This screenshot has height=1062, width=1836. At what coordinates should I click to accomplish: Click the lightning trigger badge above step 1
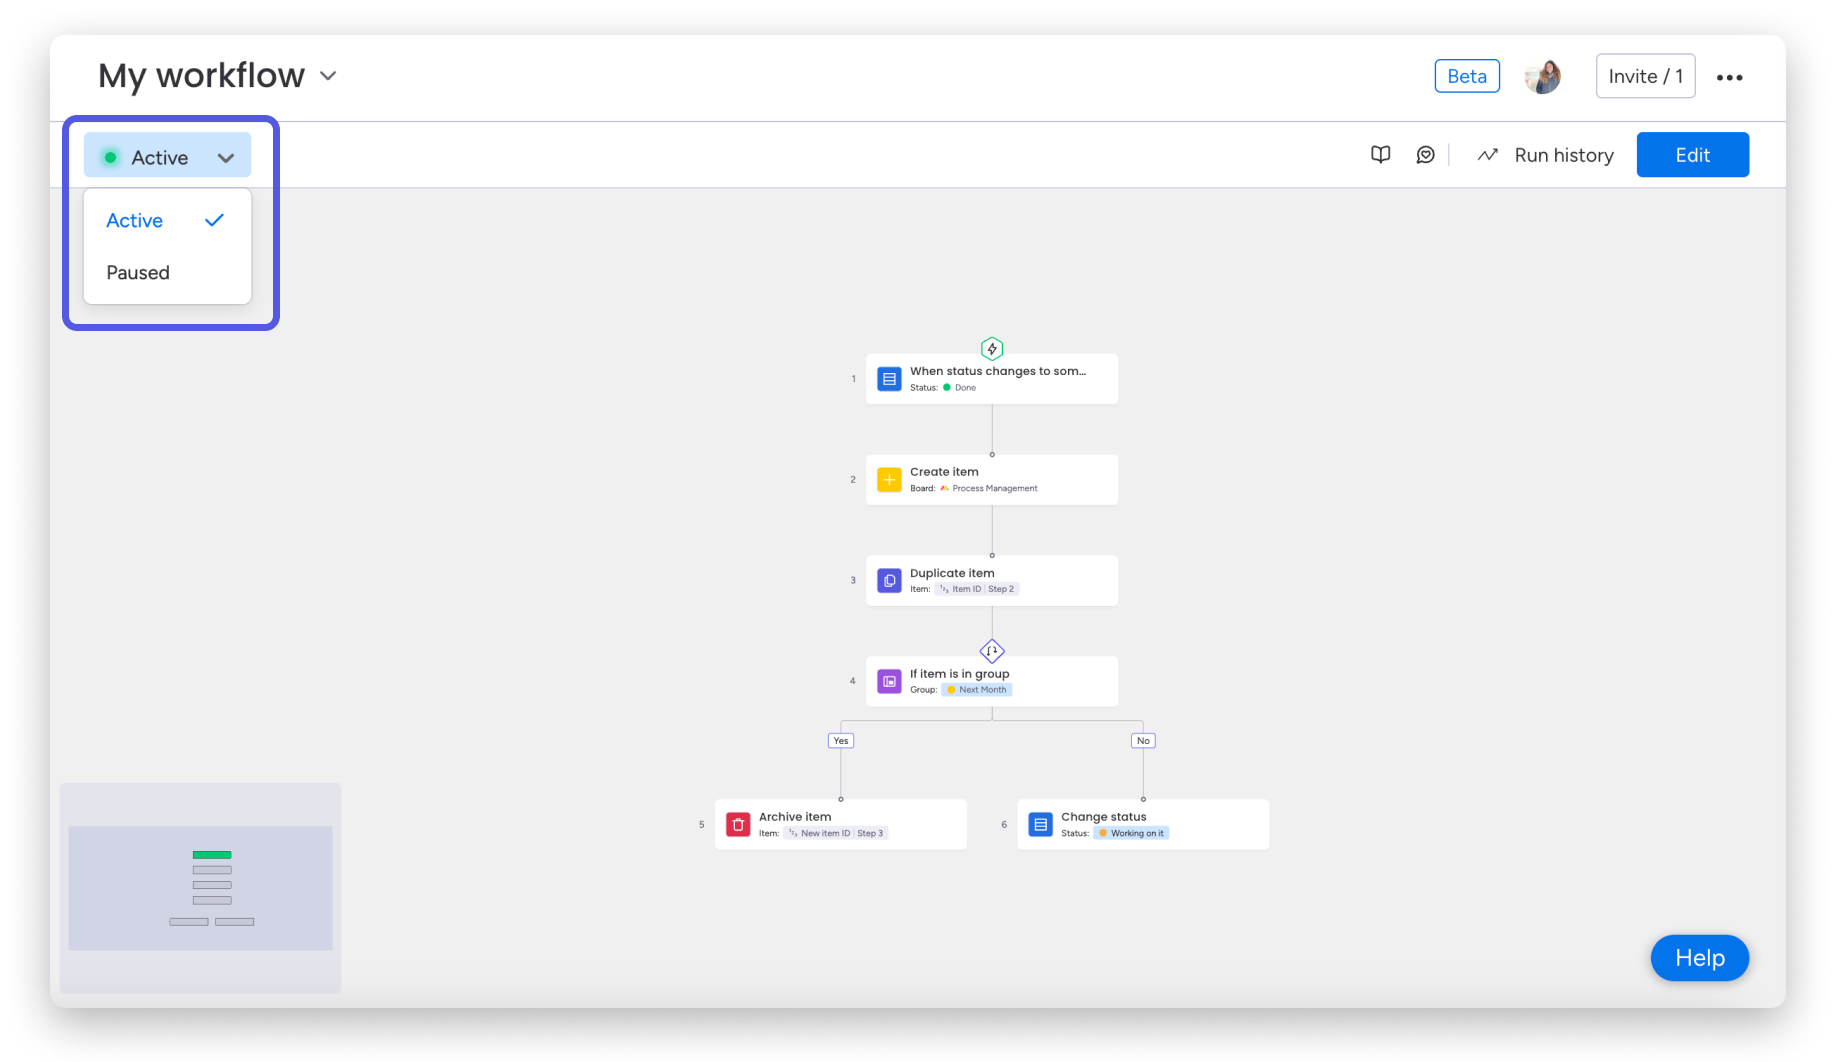pyautogui.click(x=991, y=349)
